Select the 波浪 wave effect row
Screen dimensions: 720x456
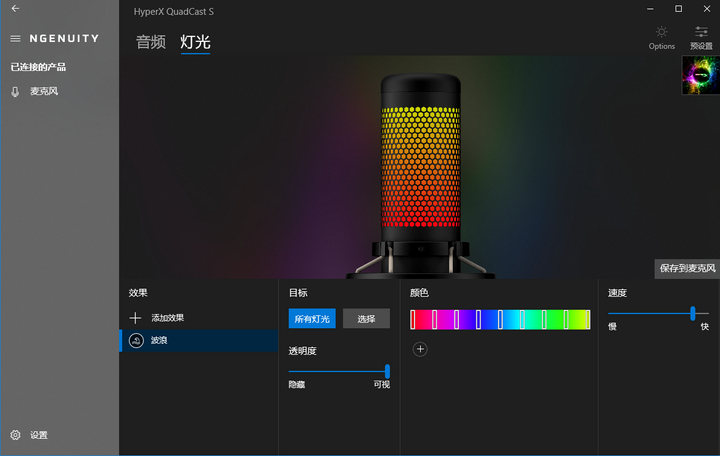click(199, 340)
